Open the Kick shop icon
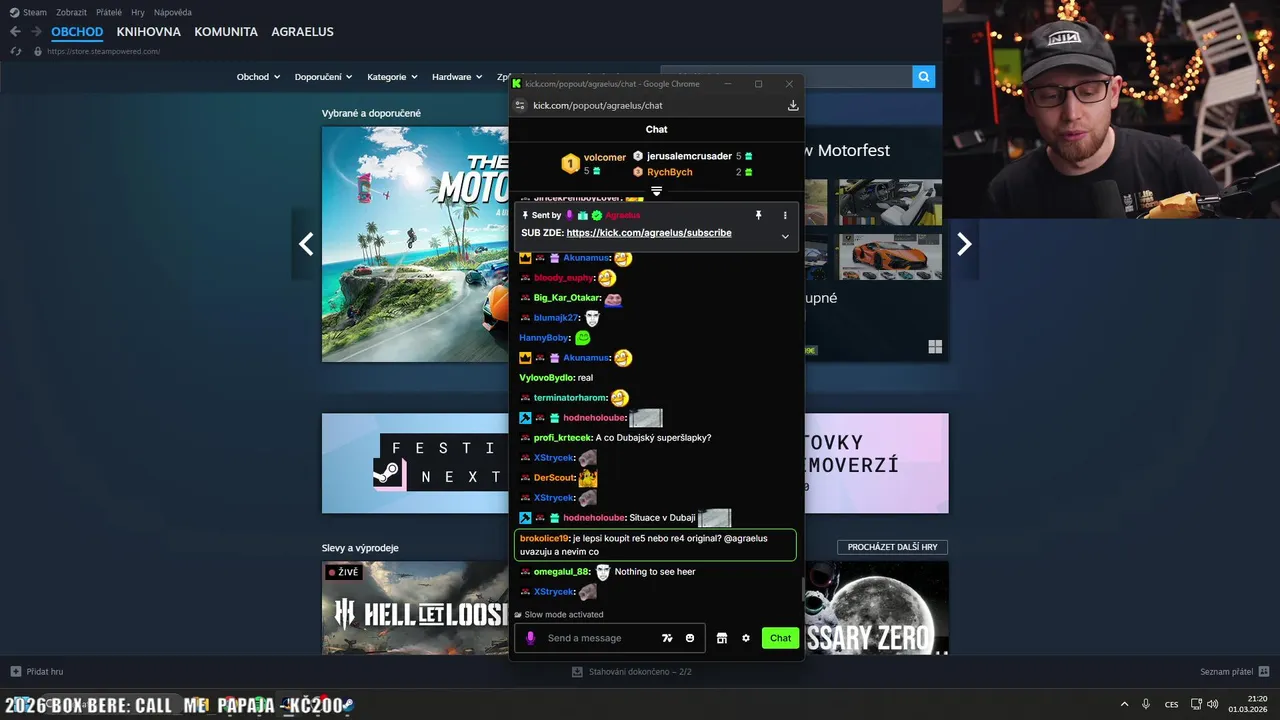 coord(721,638)
